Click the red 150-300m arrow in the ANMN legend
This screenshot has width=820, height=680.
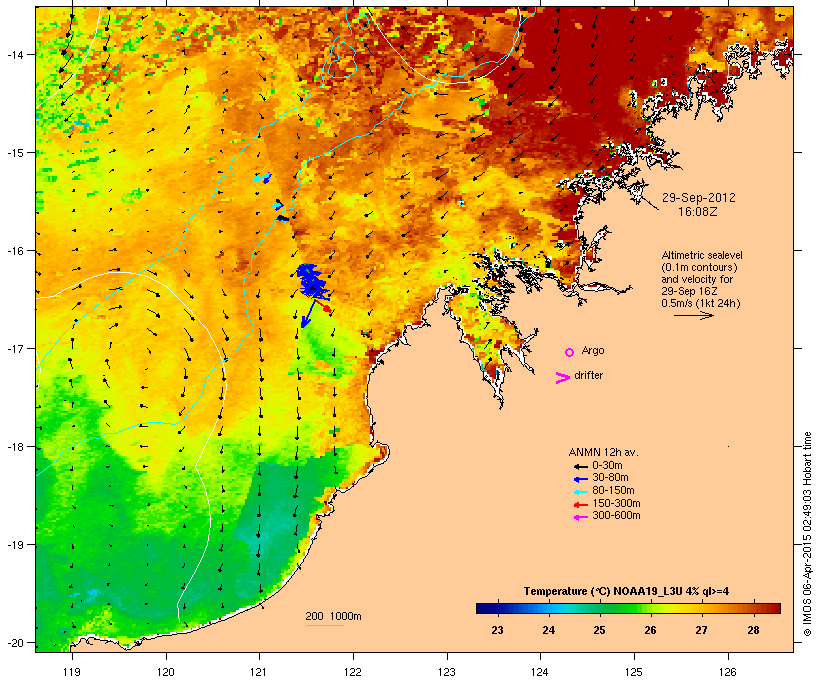coord(581,505)
